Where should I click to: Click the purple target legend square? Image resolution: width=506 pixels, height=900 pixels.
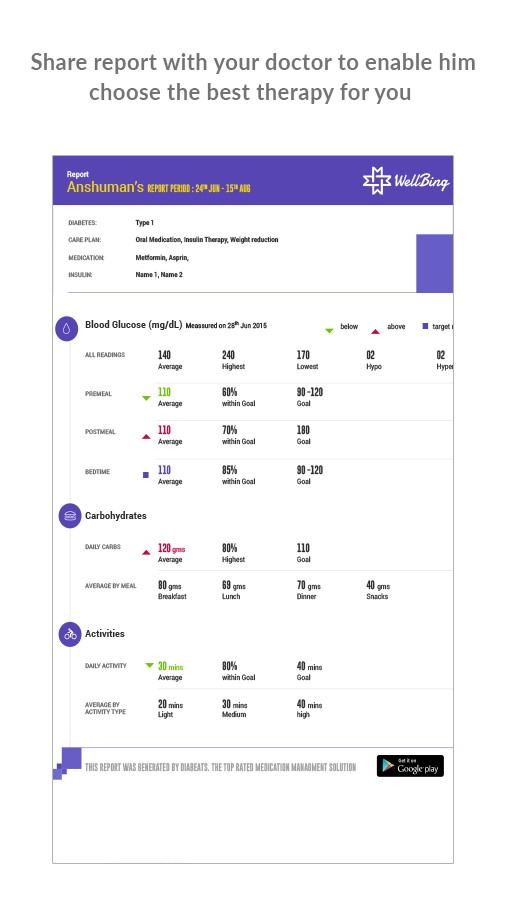425,326
